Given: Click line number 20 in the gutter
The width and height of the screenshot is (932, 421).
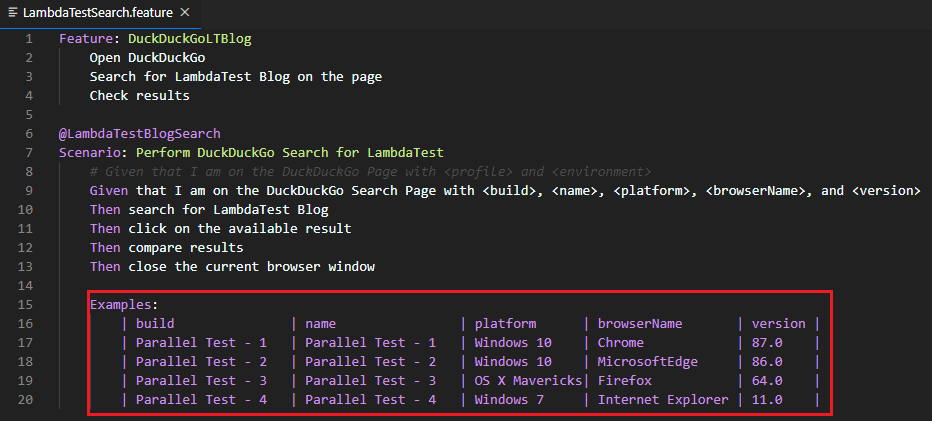Looking at the screenshot, I should click(x=25, y=400).
